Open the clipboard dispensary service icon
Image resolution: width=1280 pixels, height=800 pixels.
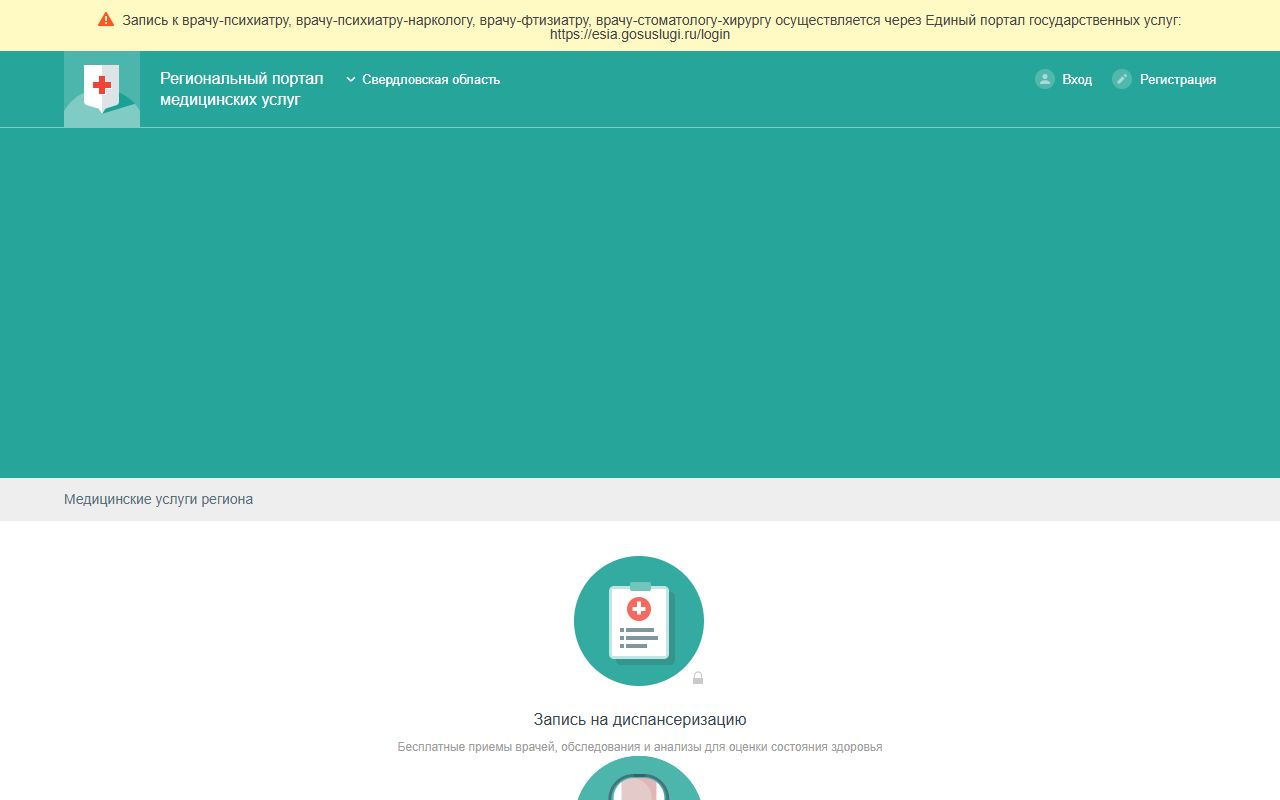(x=639, y=621)
